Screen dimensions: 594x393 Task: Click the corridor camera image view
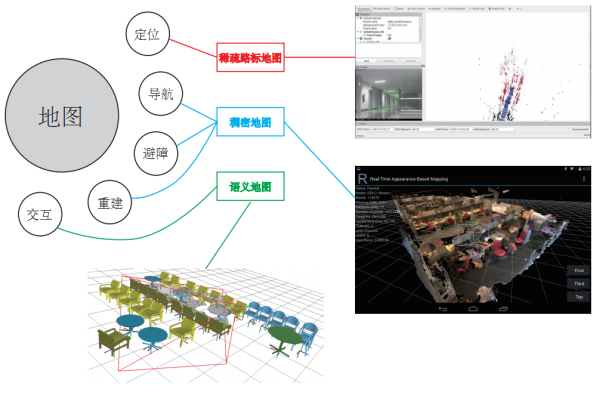388,95
